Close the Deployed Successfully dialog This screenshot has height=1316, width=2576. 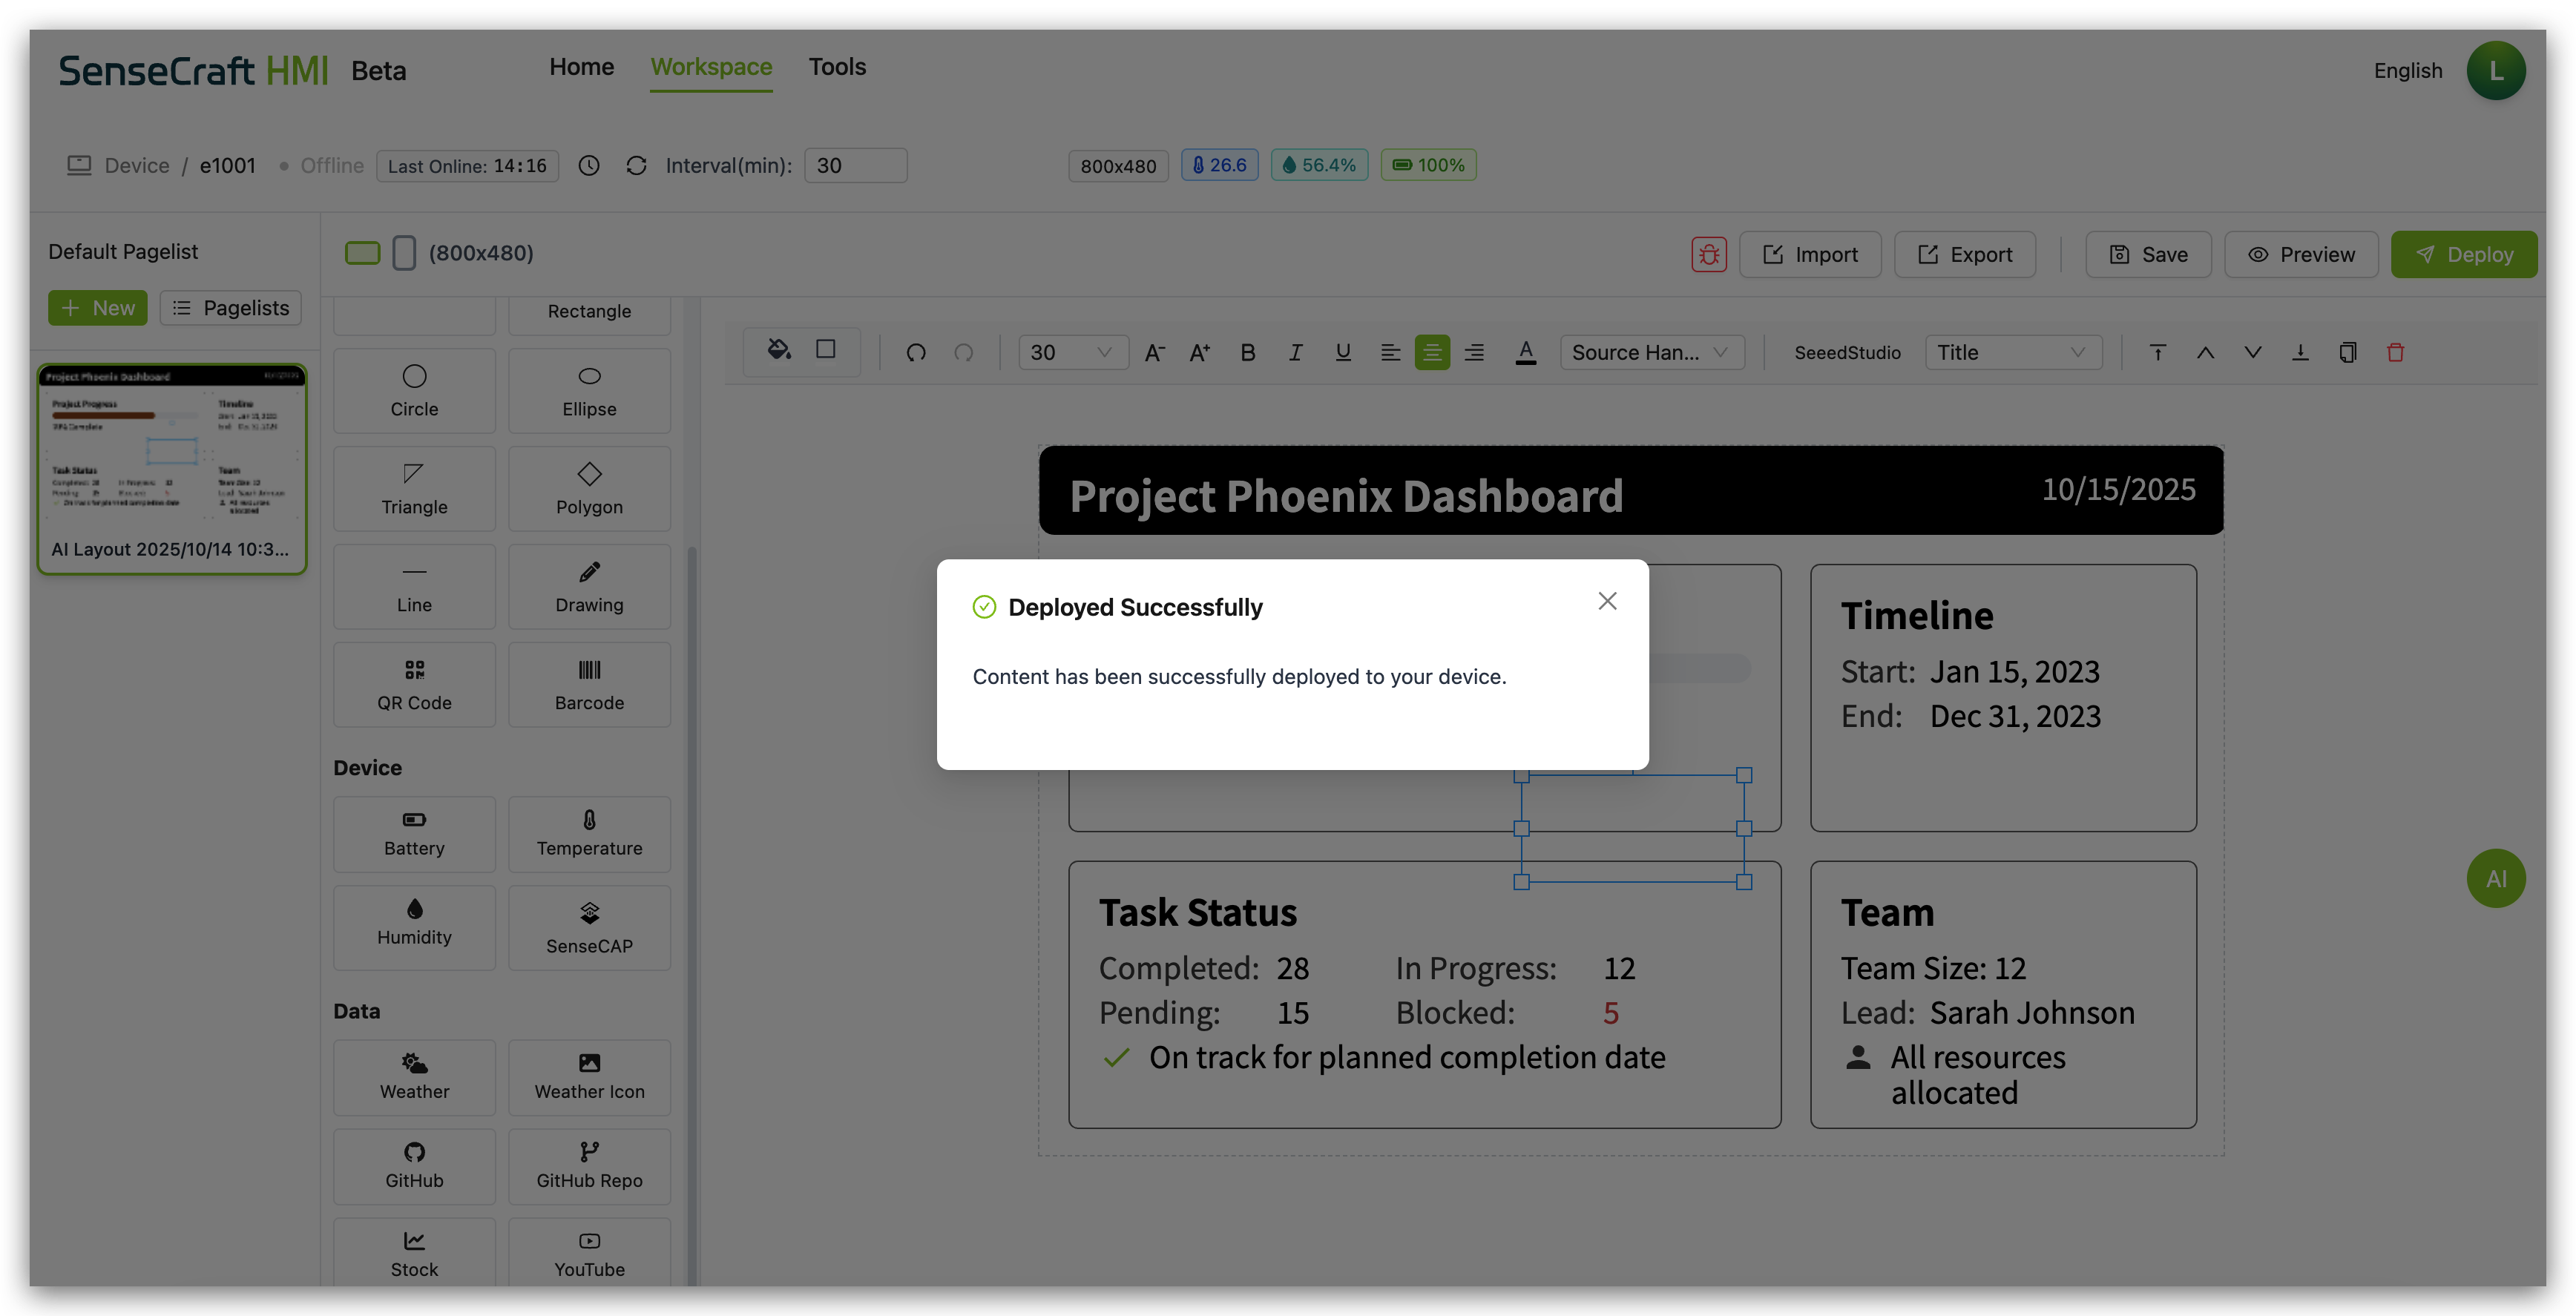1607,601
